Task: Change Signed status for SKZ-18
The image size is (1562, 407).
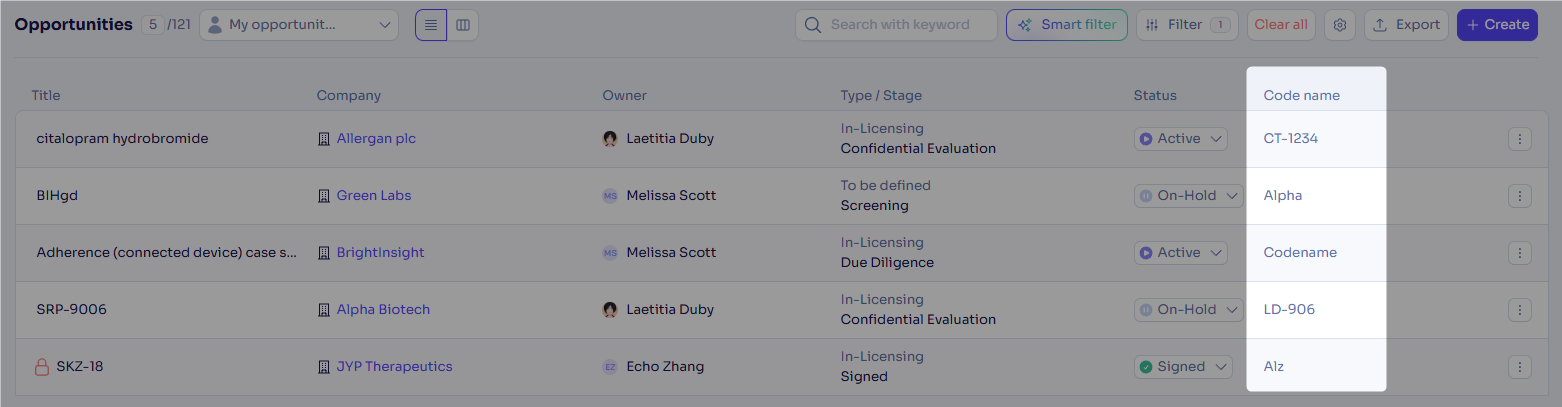Action: pyautogui.click(x=1183, y=367)
